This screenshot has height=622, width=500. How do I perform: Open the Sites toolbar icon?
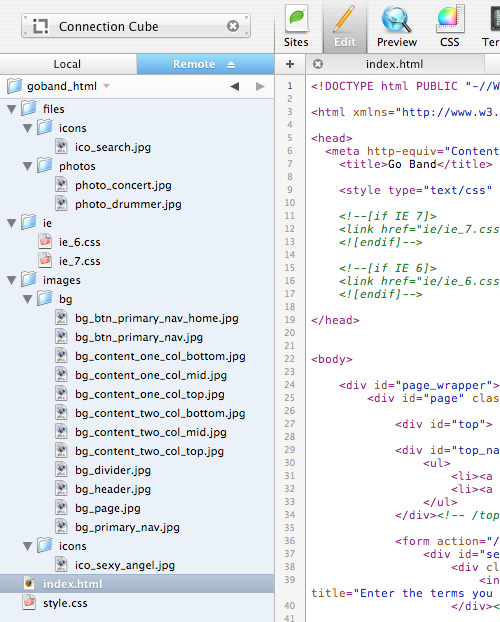coord(296,27)
